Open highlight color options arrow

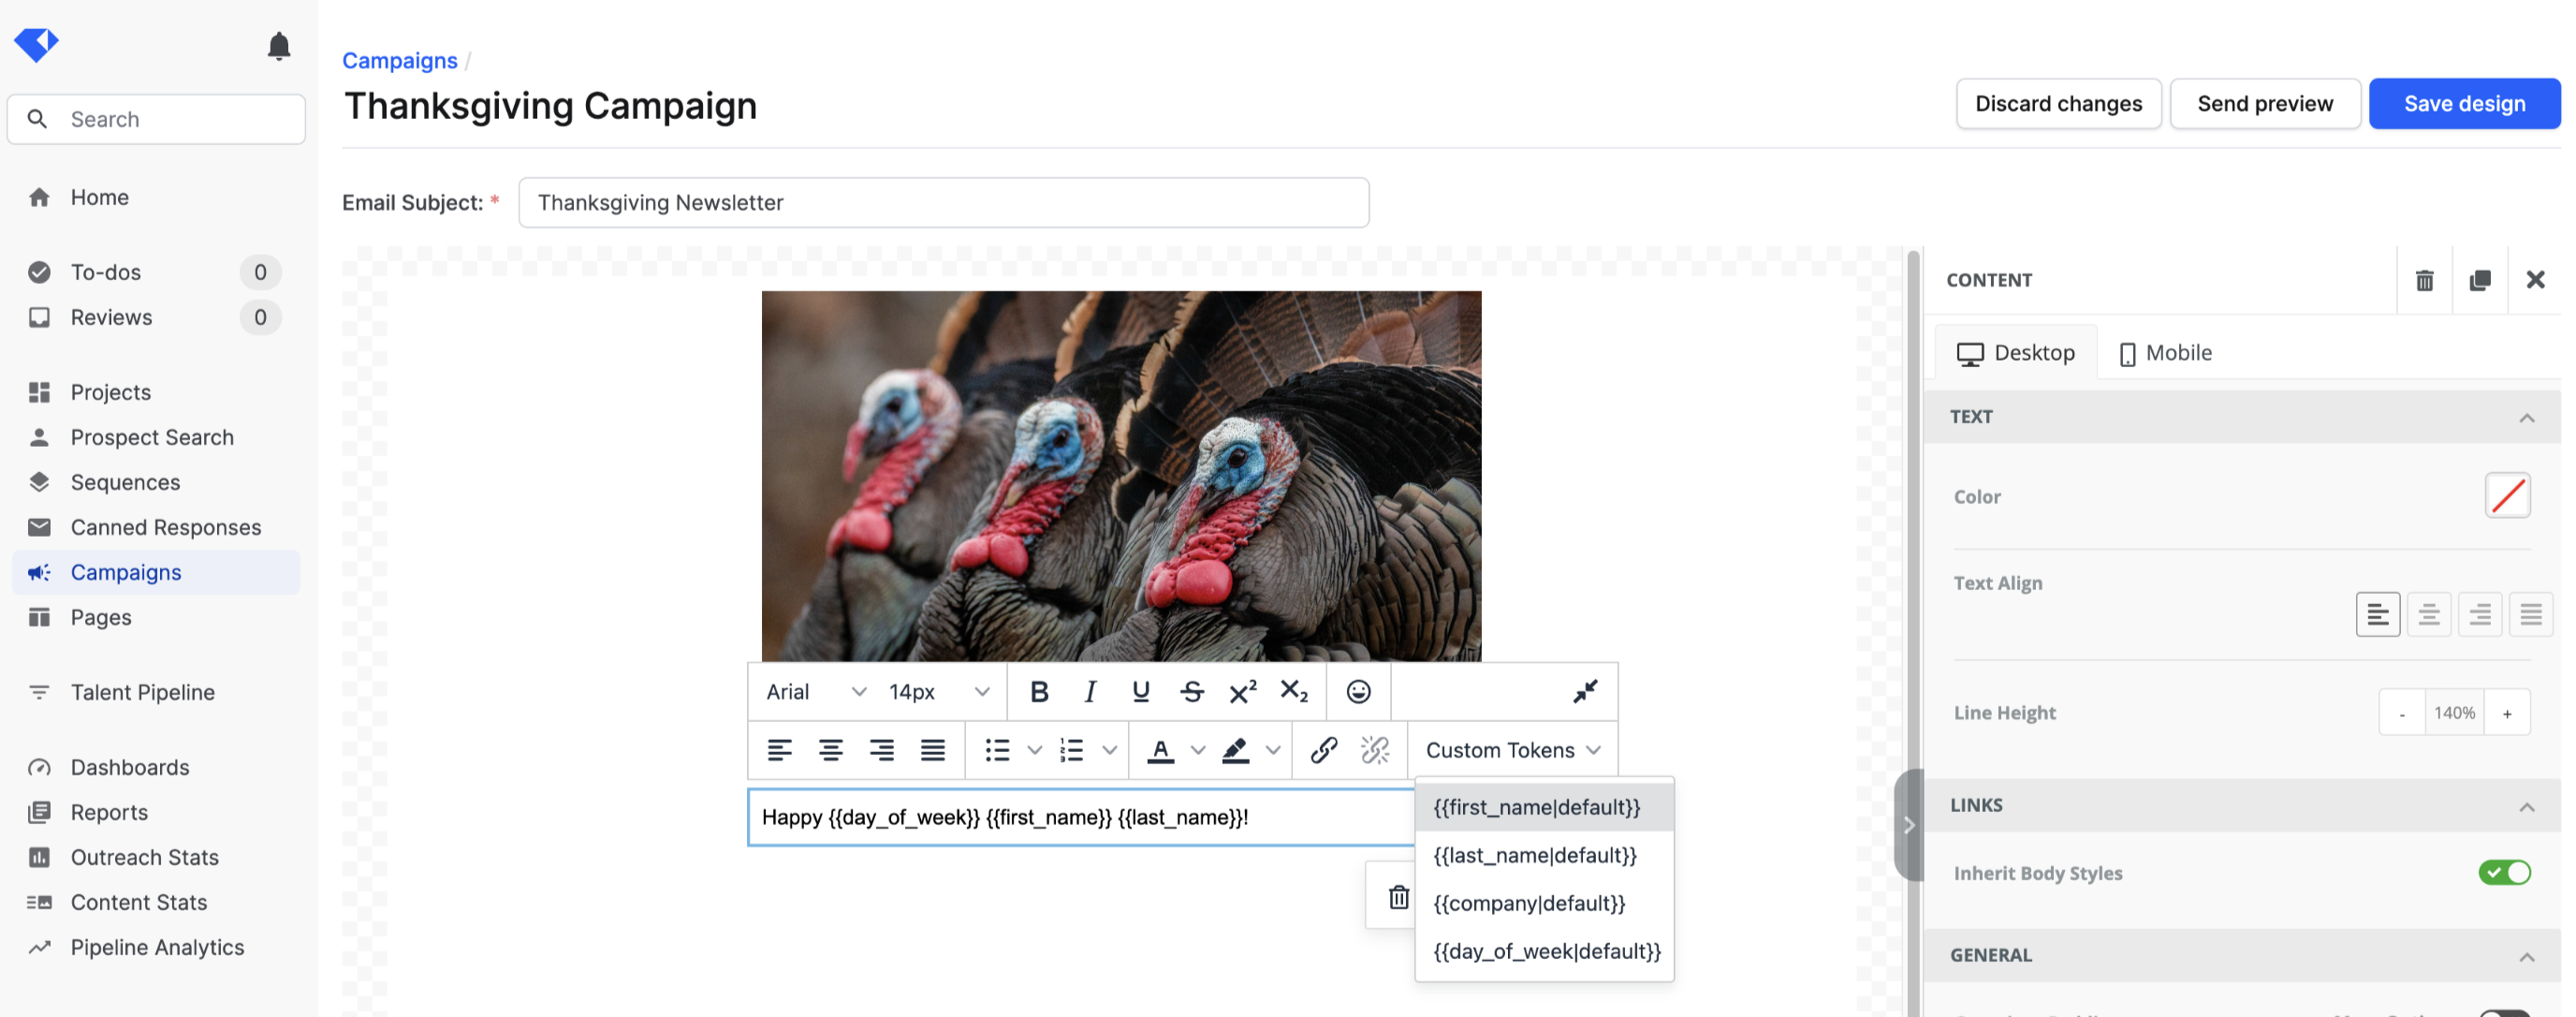point(1273,750)
